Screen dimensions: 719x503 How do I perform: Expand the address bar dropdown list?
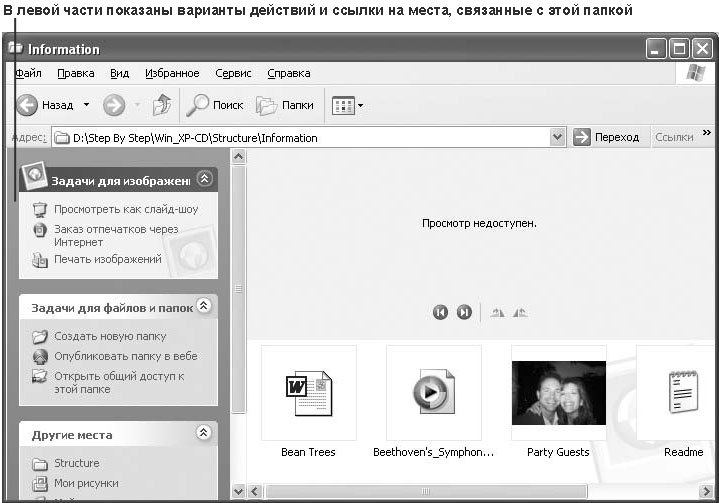click(x=557, y=137)
